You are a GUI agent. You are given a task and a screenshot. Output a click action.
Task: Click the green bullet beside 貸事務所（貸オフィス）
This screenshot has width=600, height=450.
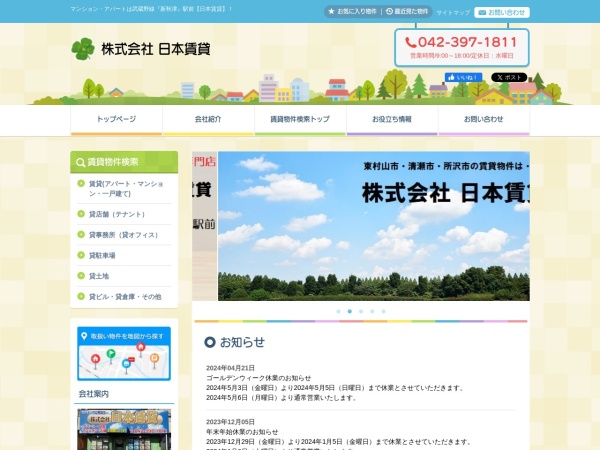(81, 234)
